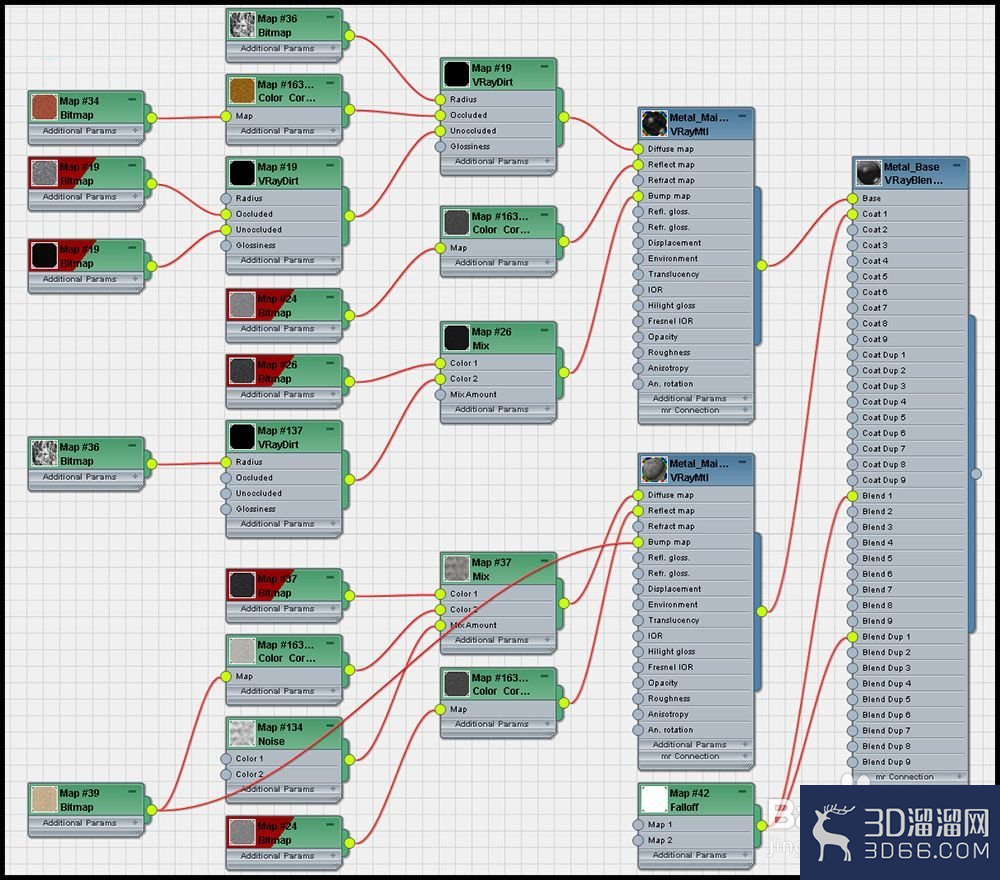Image resolution: width=1000 pixels, height=880 pixels.
Task: Click the output socket of Map #137 VRayDirt
Action: [349, 480]
